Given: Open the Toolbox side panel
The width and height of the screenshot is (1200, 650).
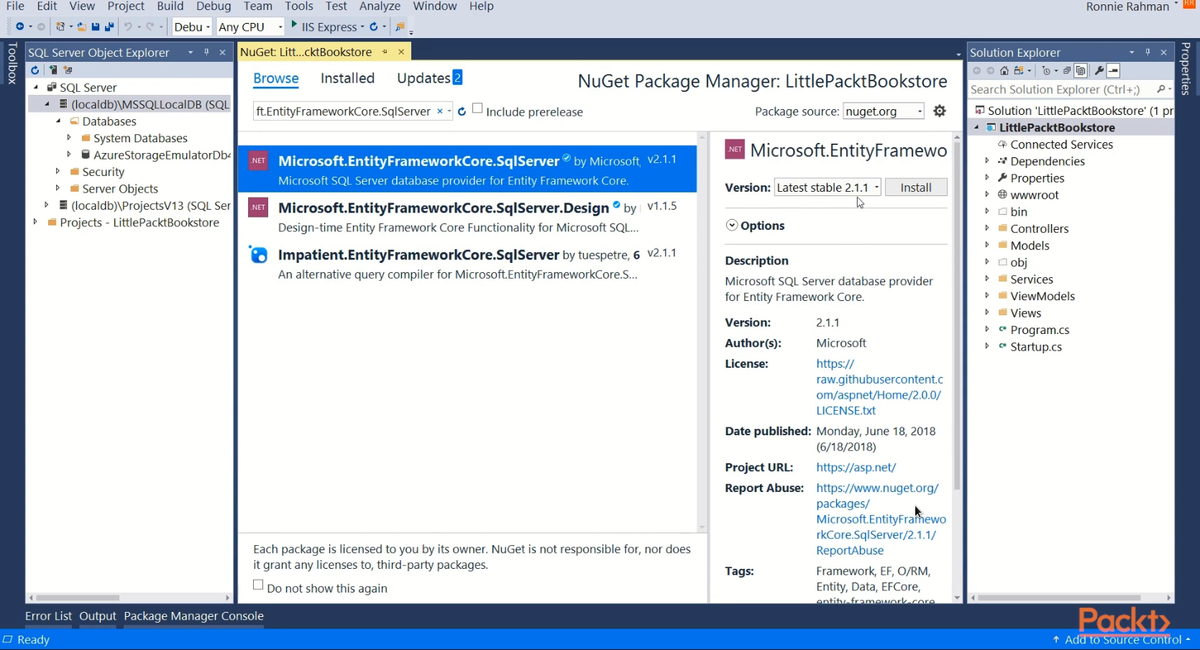Looking at the screenshot, I should [x=11, y=63].
